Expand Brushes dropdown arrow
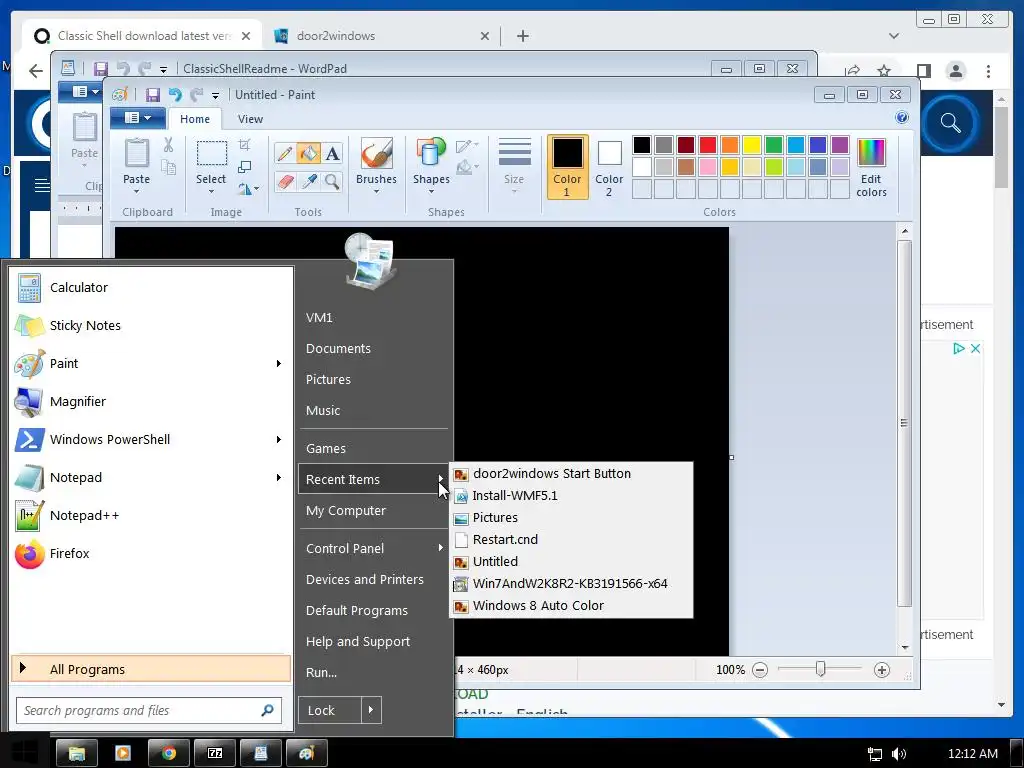This screenshot has width=1024, height=768. pos(376,191)
